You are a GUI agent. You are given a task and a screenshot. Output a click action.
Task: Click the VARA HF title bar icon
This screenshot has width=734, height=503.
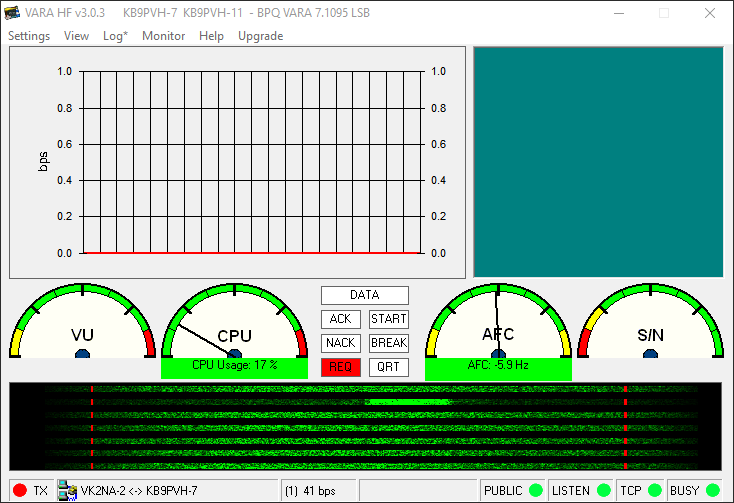click(13, 14)
